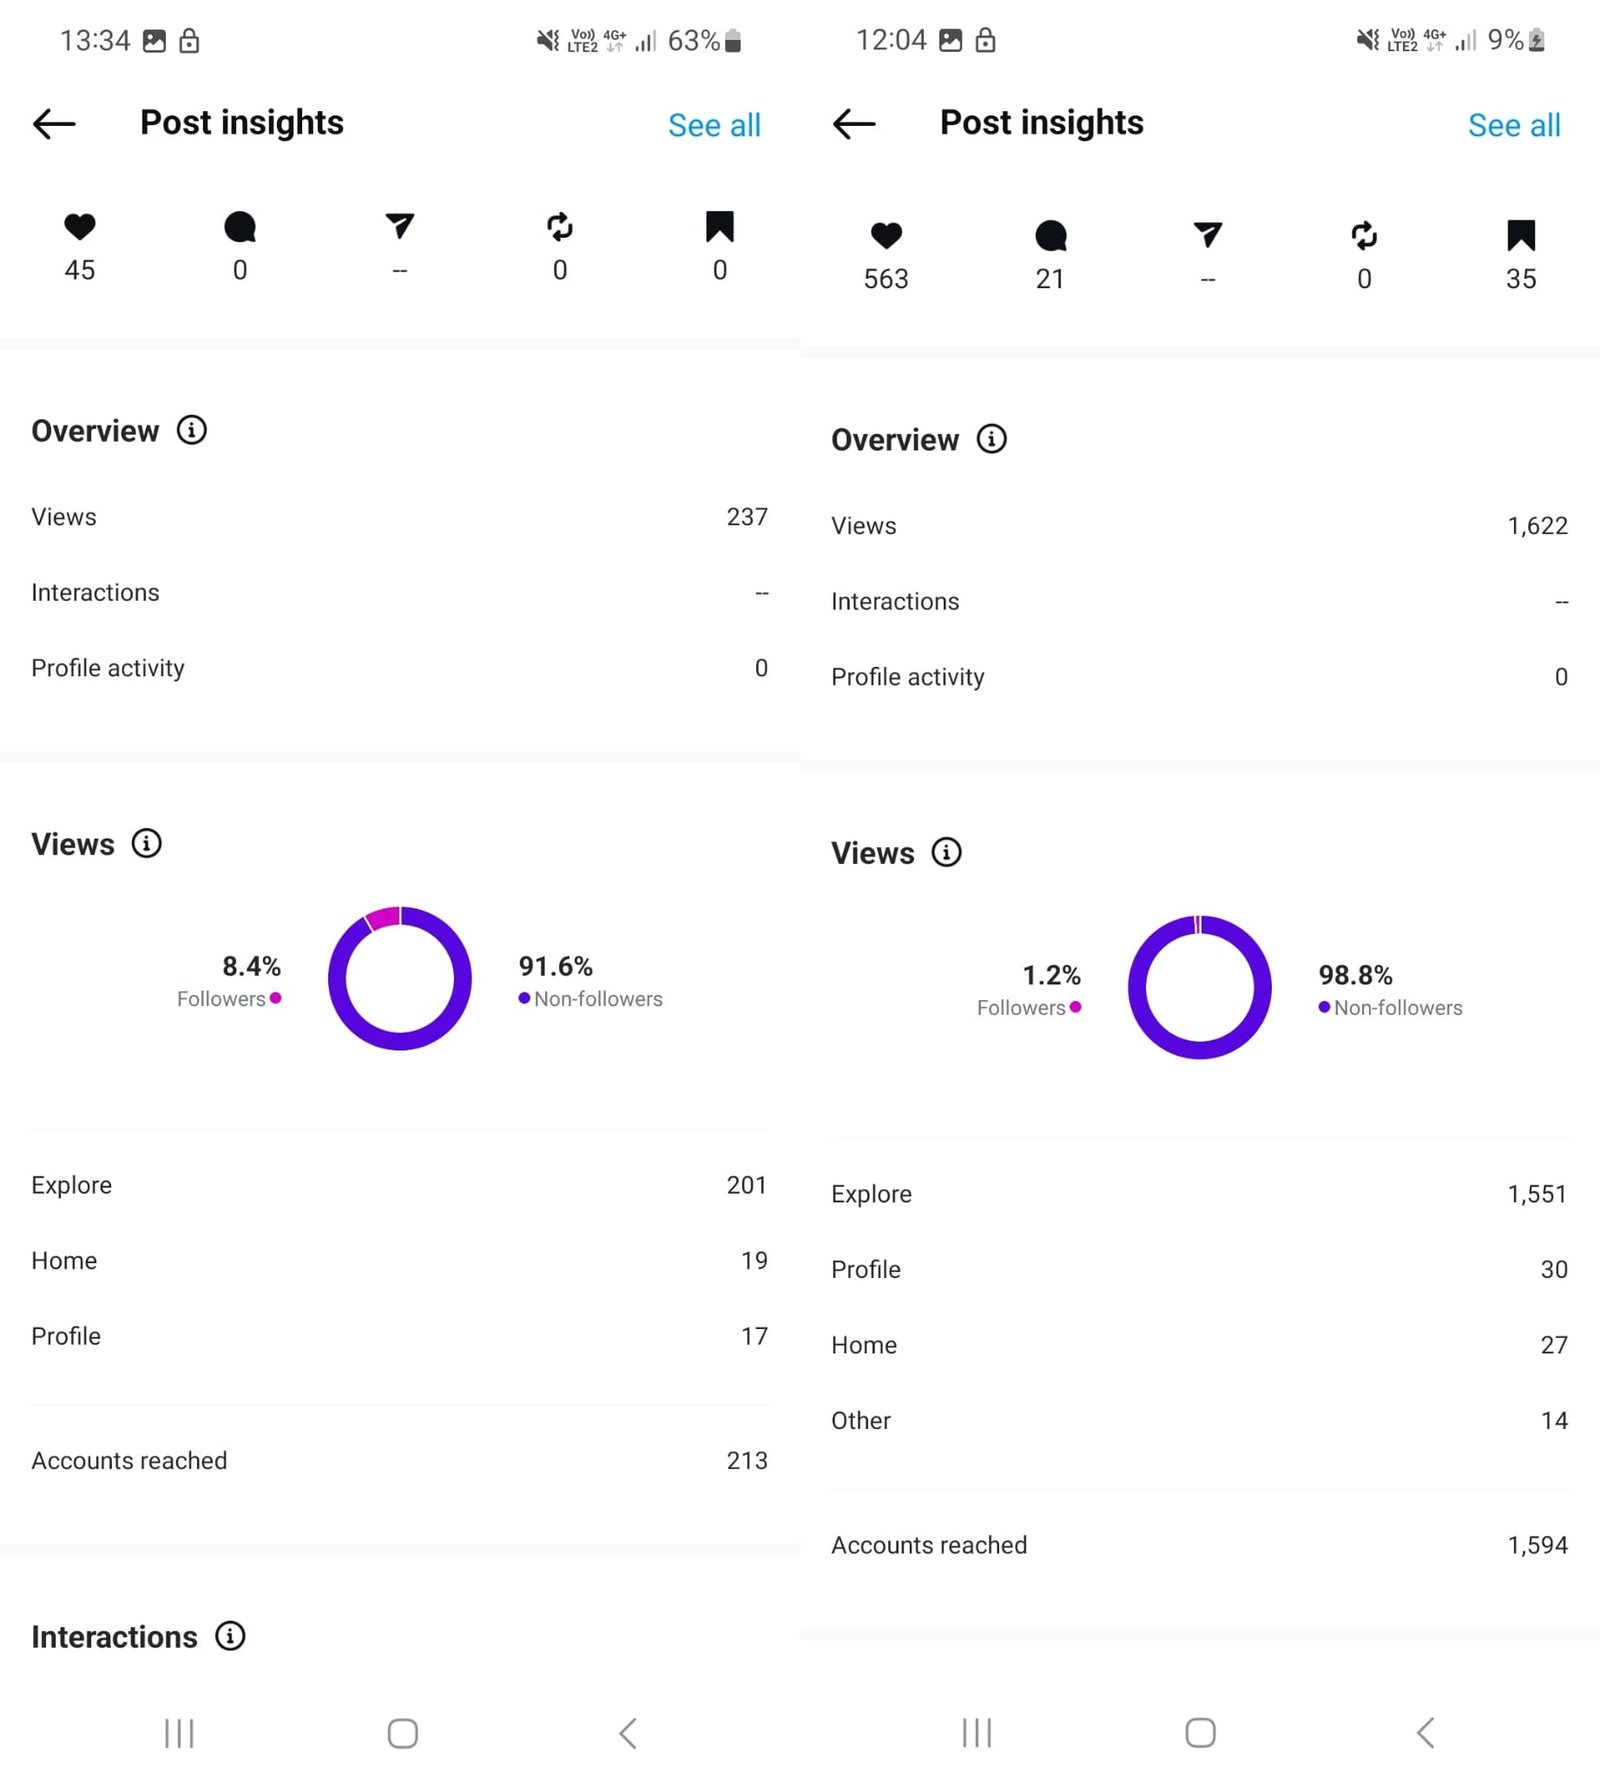1600x1778 pixels.
Task: Tap the share paper-plane icon on the left screen
Action: click(400, 226)
